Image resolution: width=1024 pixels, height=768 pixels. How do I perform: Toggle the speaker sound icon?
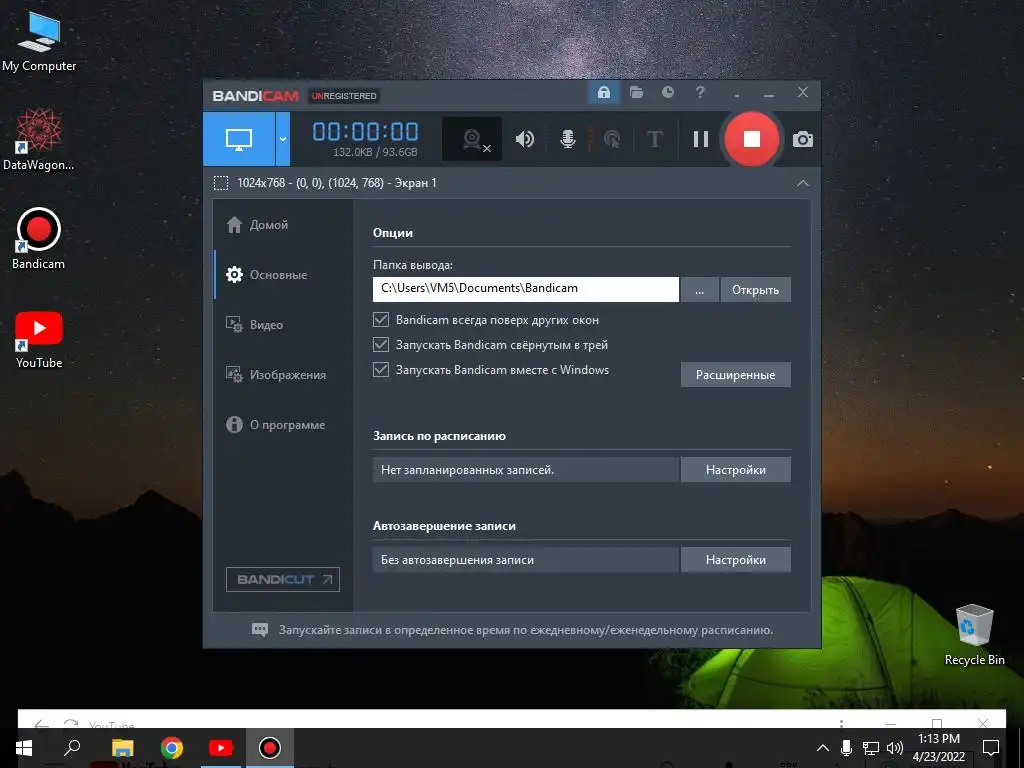[x=524, y=139]
